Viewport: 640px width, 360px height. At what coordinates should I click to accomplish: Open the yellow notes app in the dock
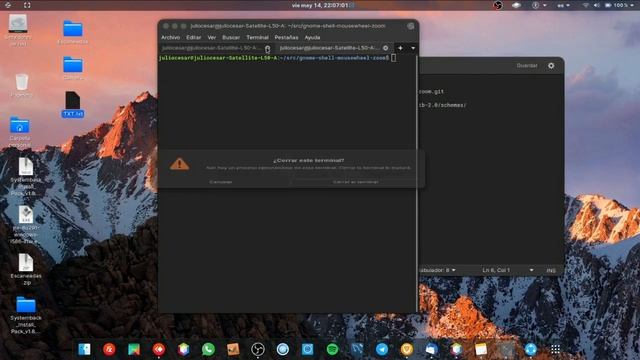(x=481, y=349)
